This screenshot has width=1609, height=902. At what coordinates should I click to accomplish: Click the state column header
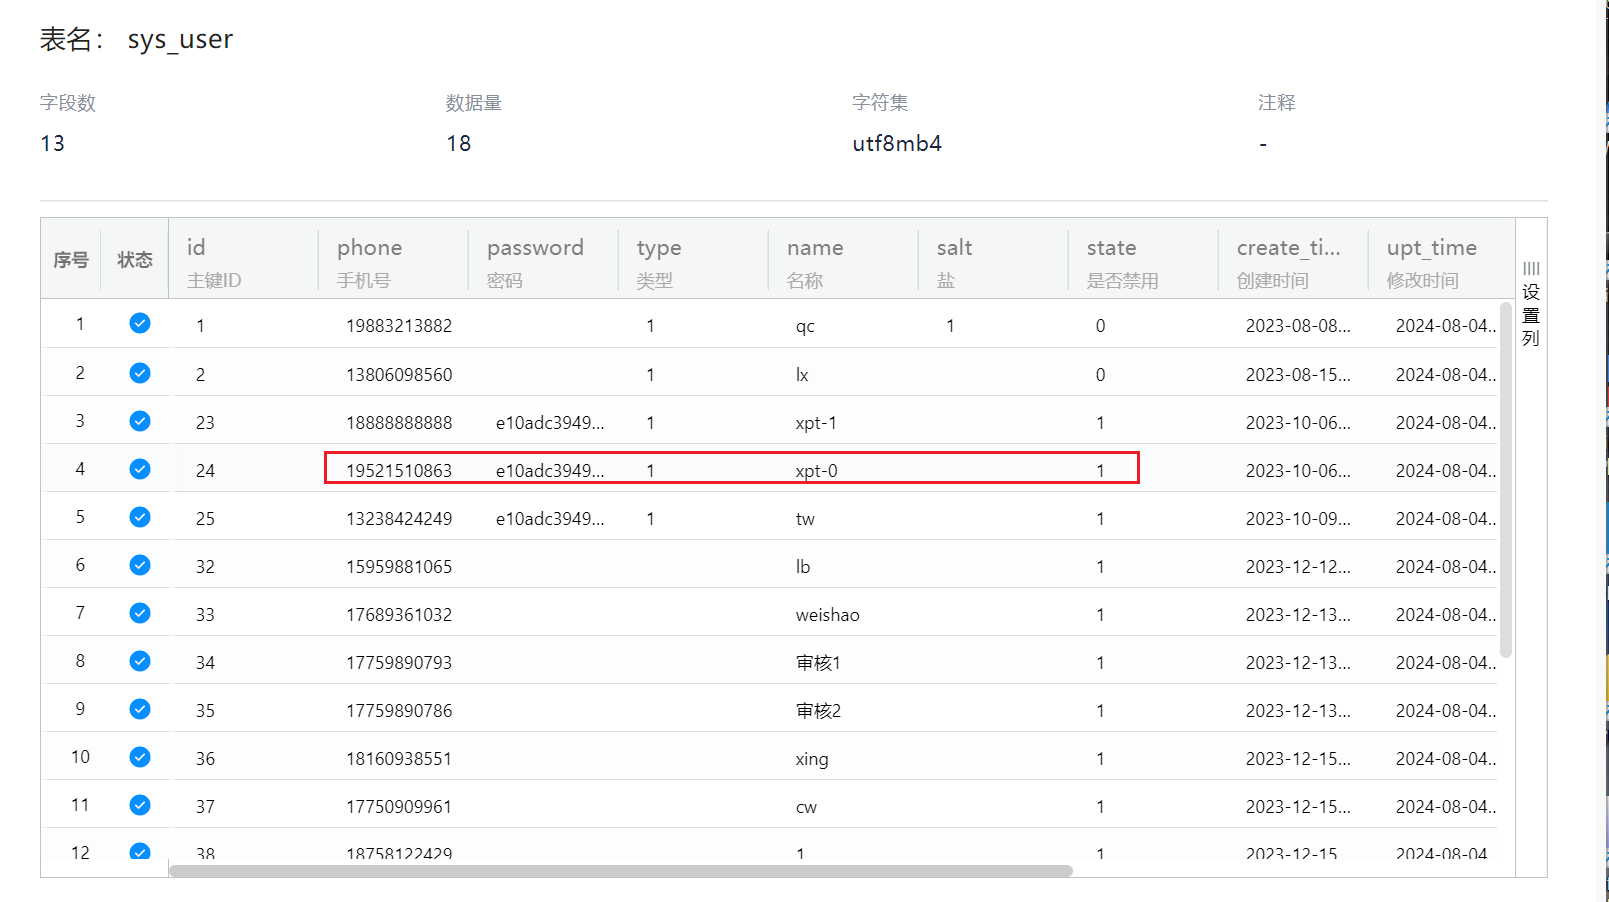(1111, 248)
